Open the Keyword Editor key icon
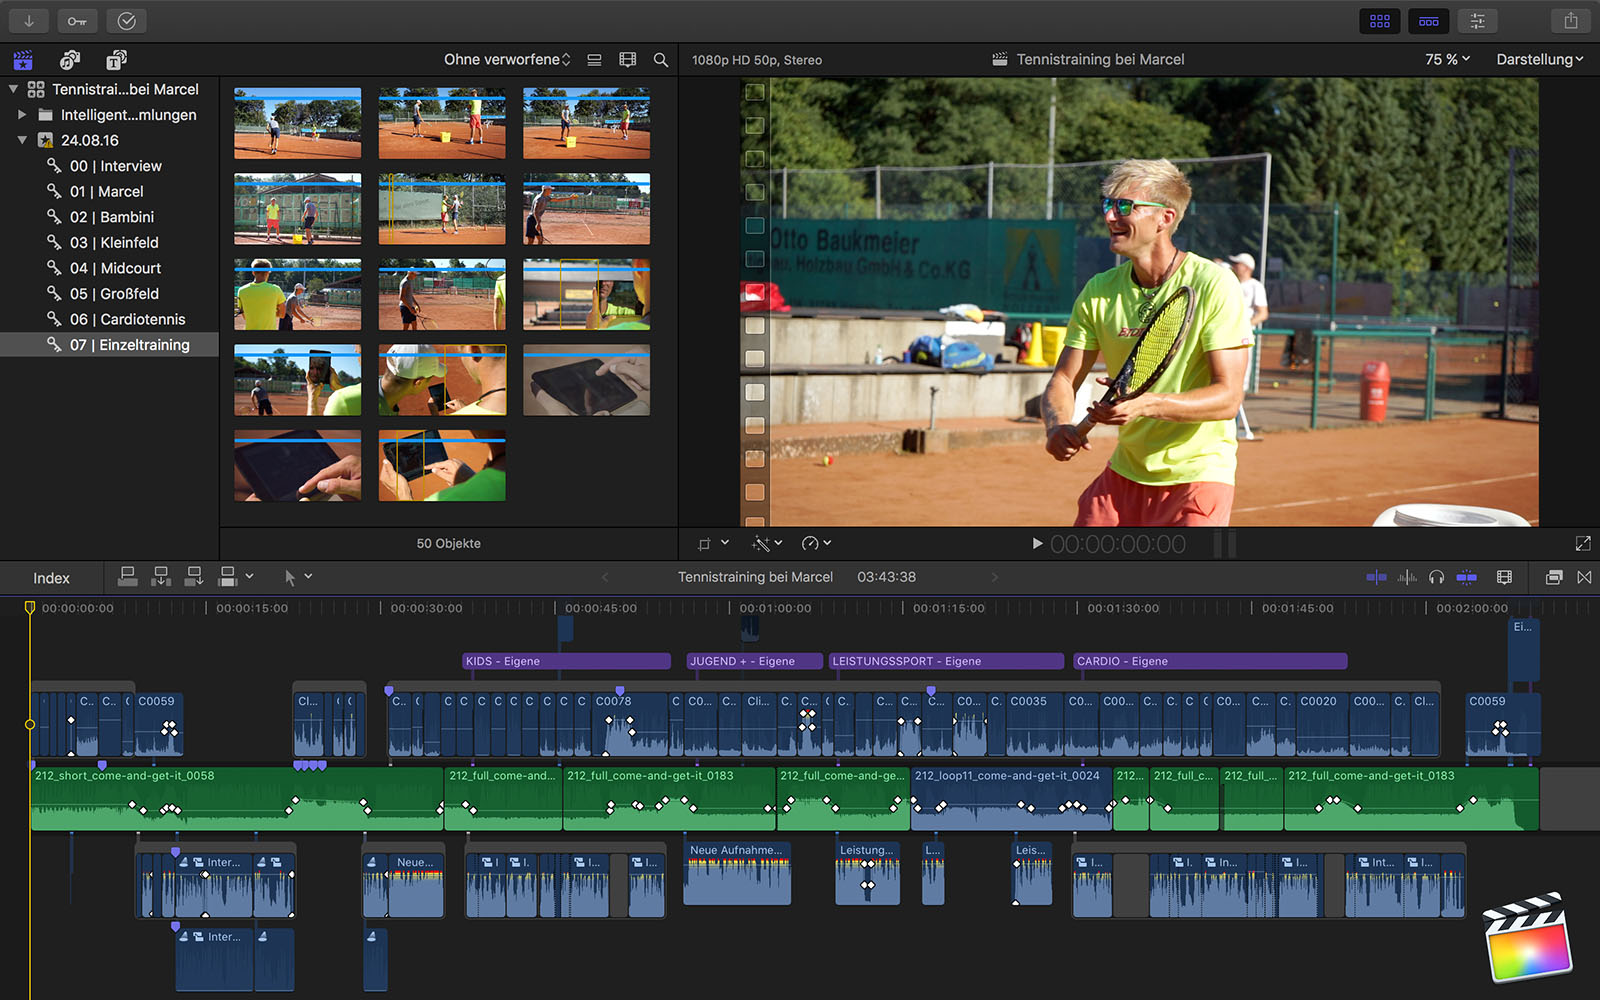This screenshot has height=1000, width=1600. point(77,20)
